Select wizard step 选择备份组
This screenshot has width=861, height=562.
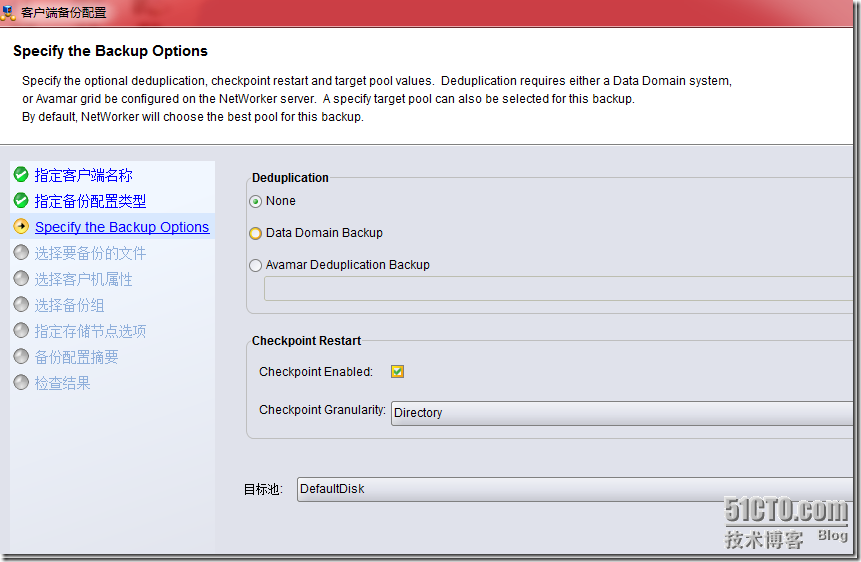pos(69,305)
